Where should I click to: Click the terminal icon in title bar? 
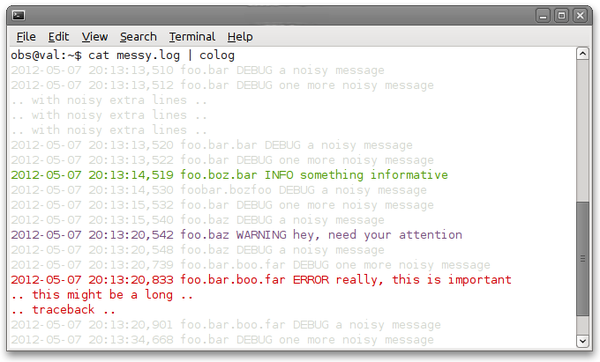pos(18,15)
